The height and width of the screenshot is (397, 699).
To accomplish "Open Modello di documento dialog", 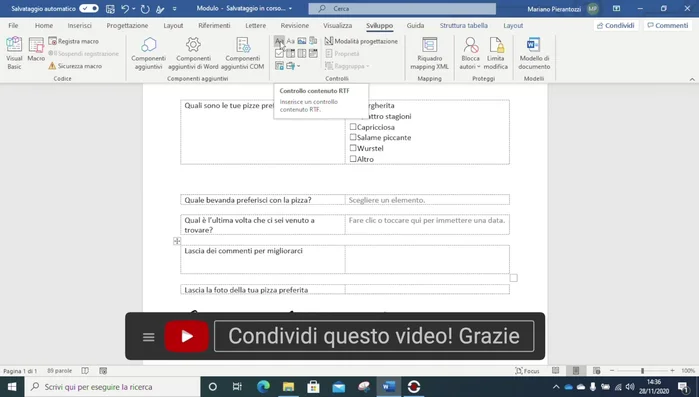I will 534,53.
